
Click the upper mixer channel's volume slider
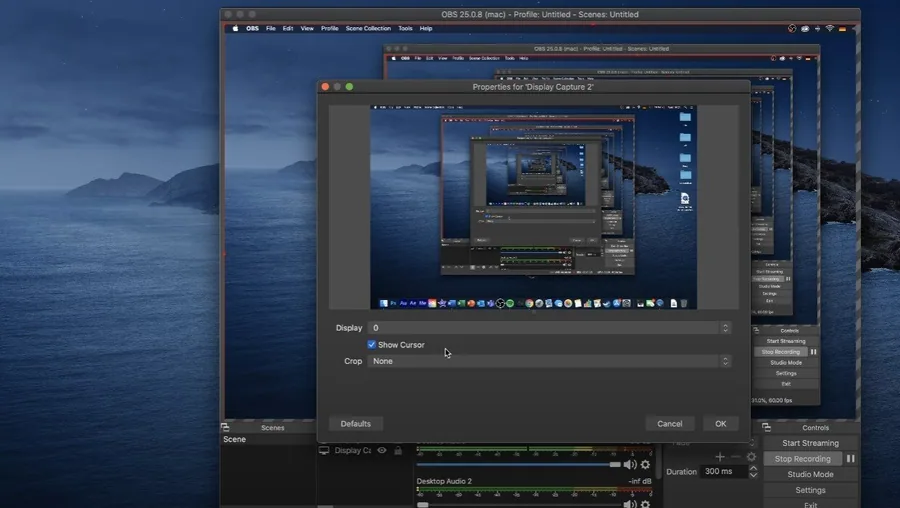[519, 464]
